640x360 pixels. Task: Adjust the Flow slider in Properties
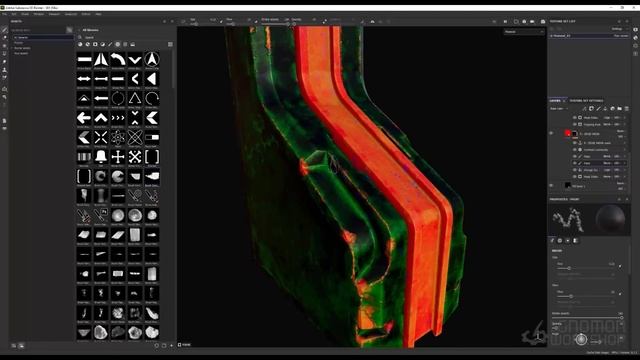[587, 296]
